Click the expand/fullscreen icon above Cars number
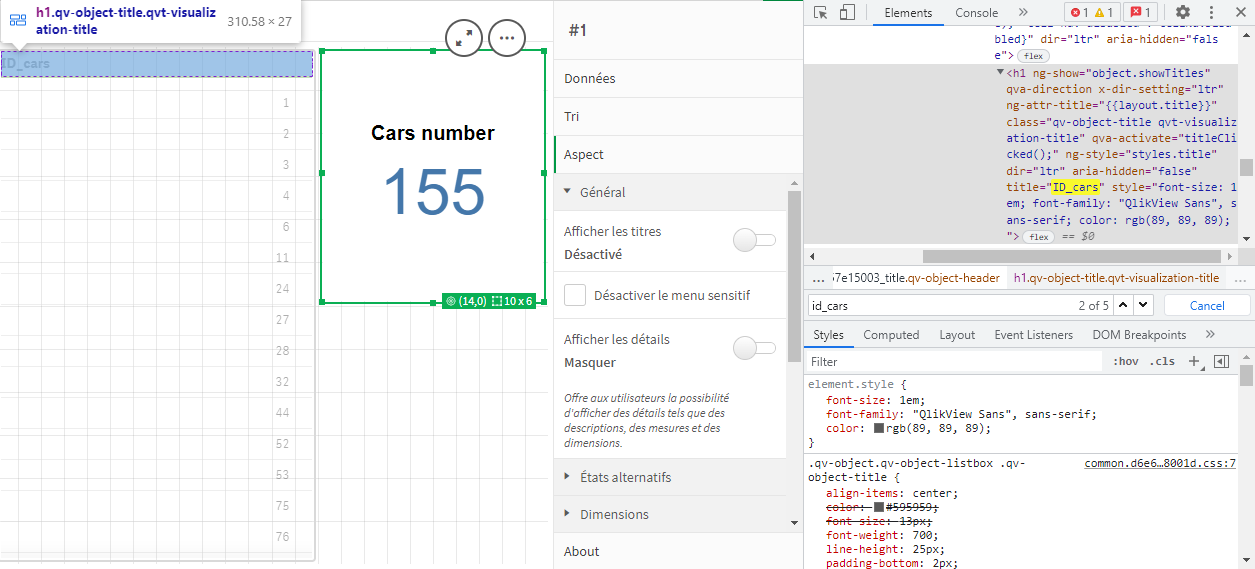The height and width of the screenshot is (569, 1255). [x=464, y=38]
